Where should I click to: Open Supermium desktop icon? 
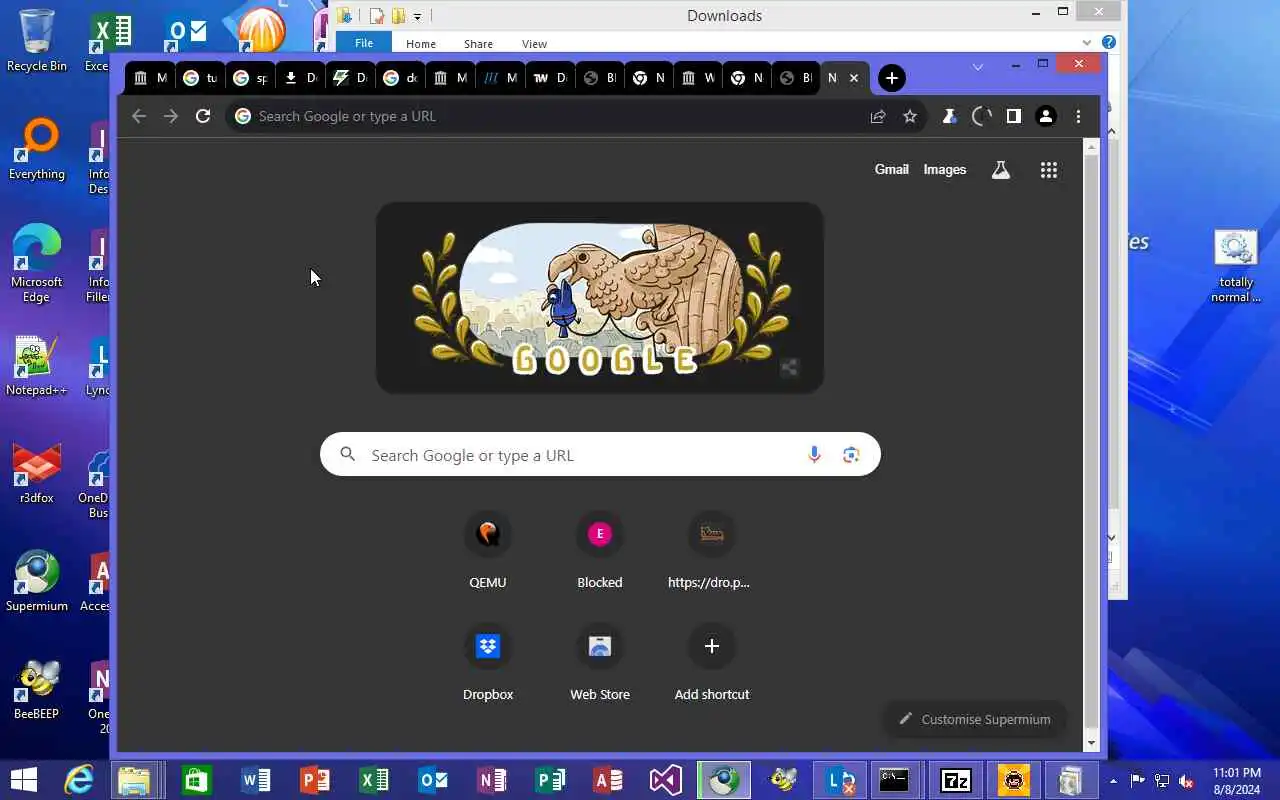point(37,581)
